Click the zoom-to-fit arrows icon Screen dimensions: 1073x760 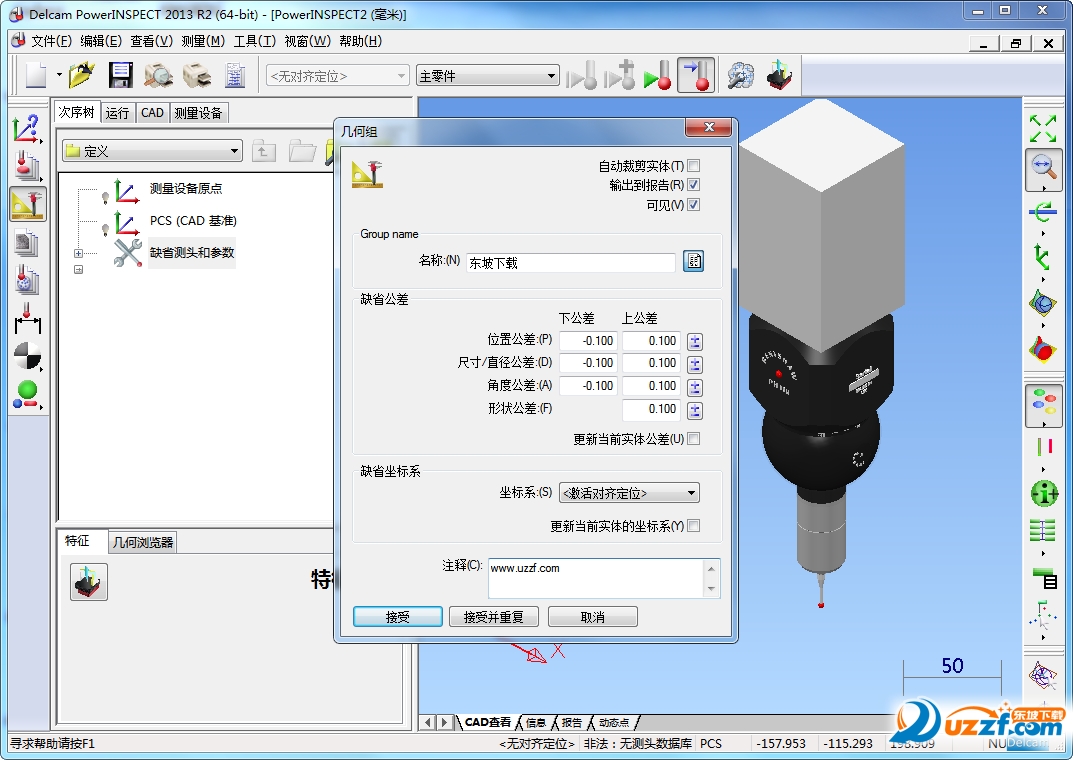pyautogui.click(x=1043, y=129)
